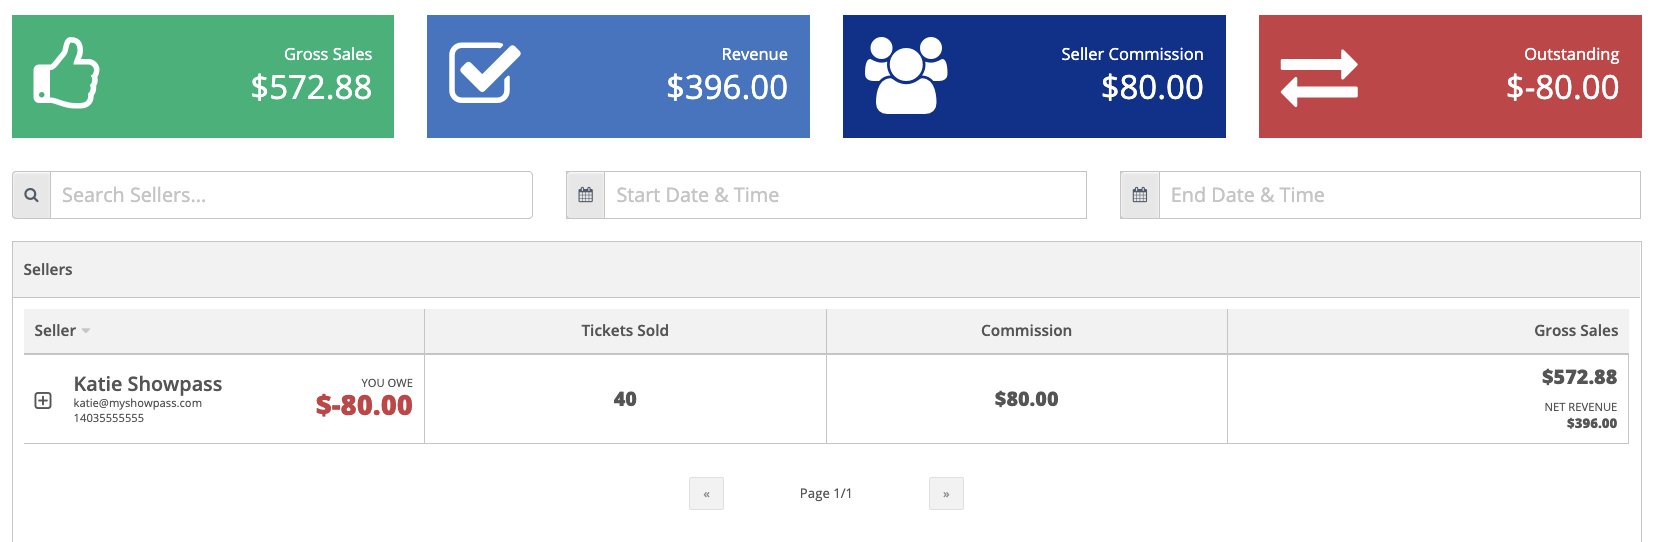Open the End Date calendar icon
Screen dimensions: 1655x542
[1140, 195]
